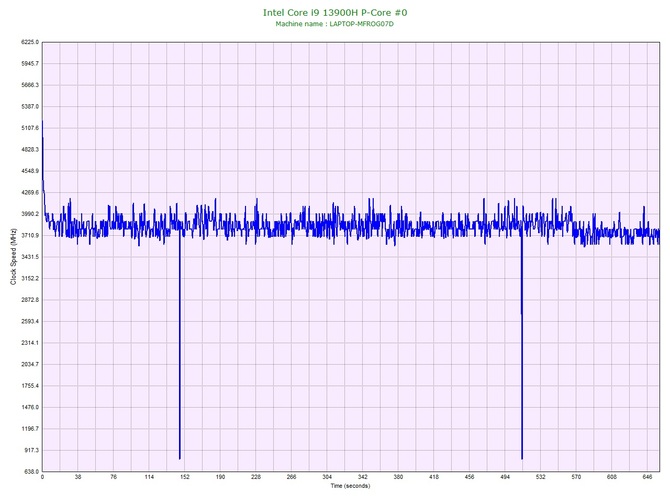Select the x-axis tick label 608
This screenshot has width=670, height=503.
[611, 477]
